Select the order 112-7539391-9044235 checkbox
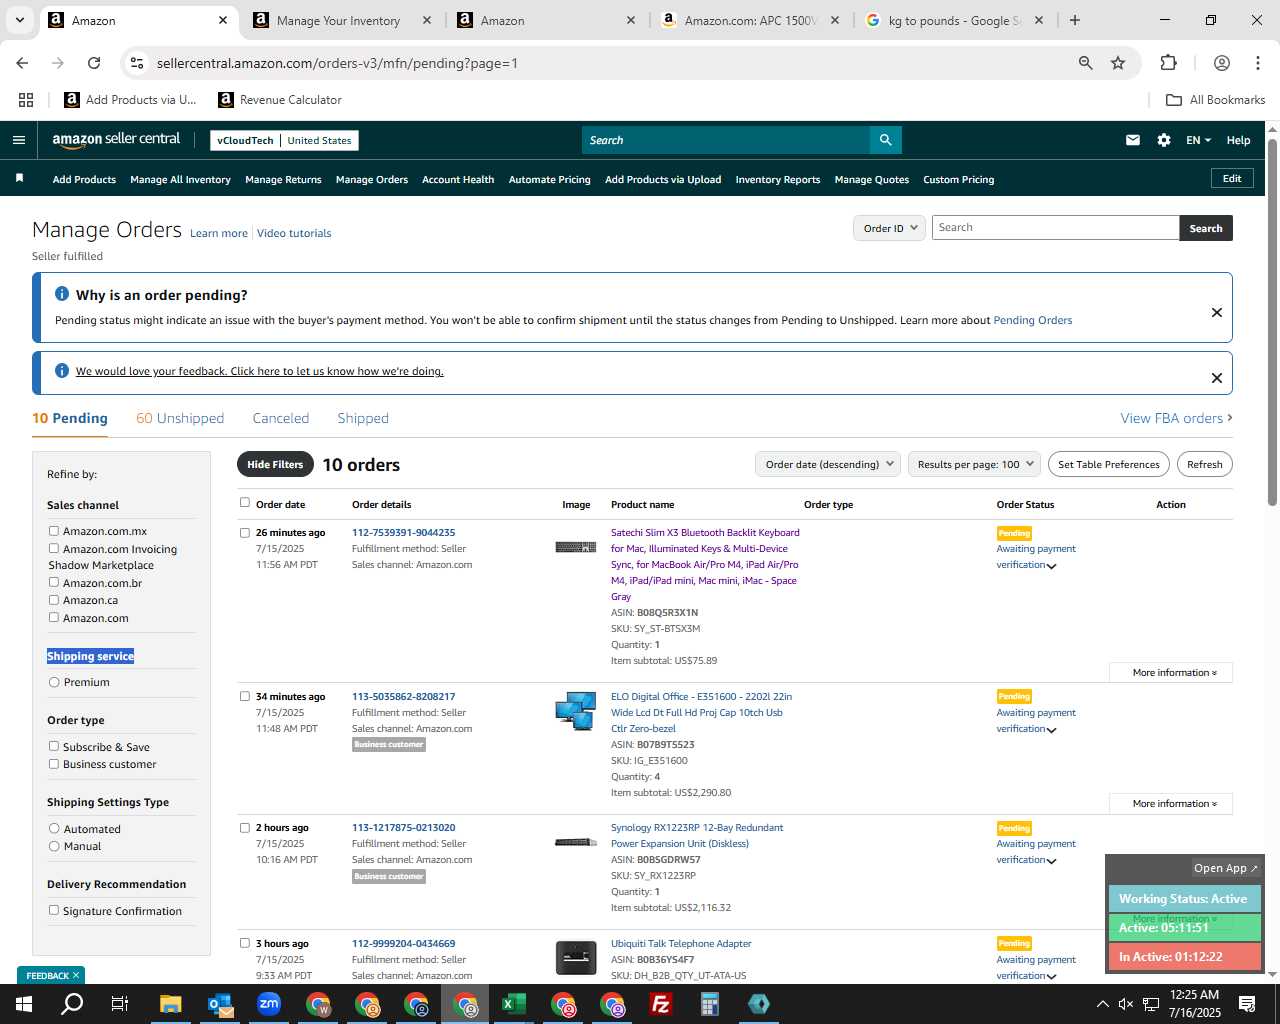Screen dimensions: 1280x1024 [244, 532]
